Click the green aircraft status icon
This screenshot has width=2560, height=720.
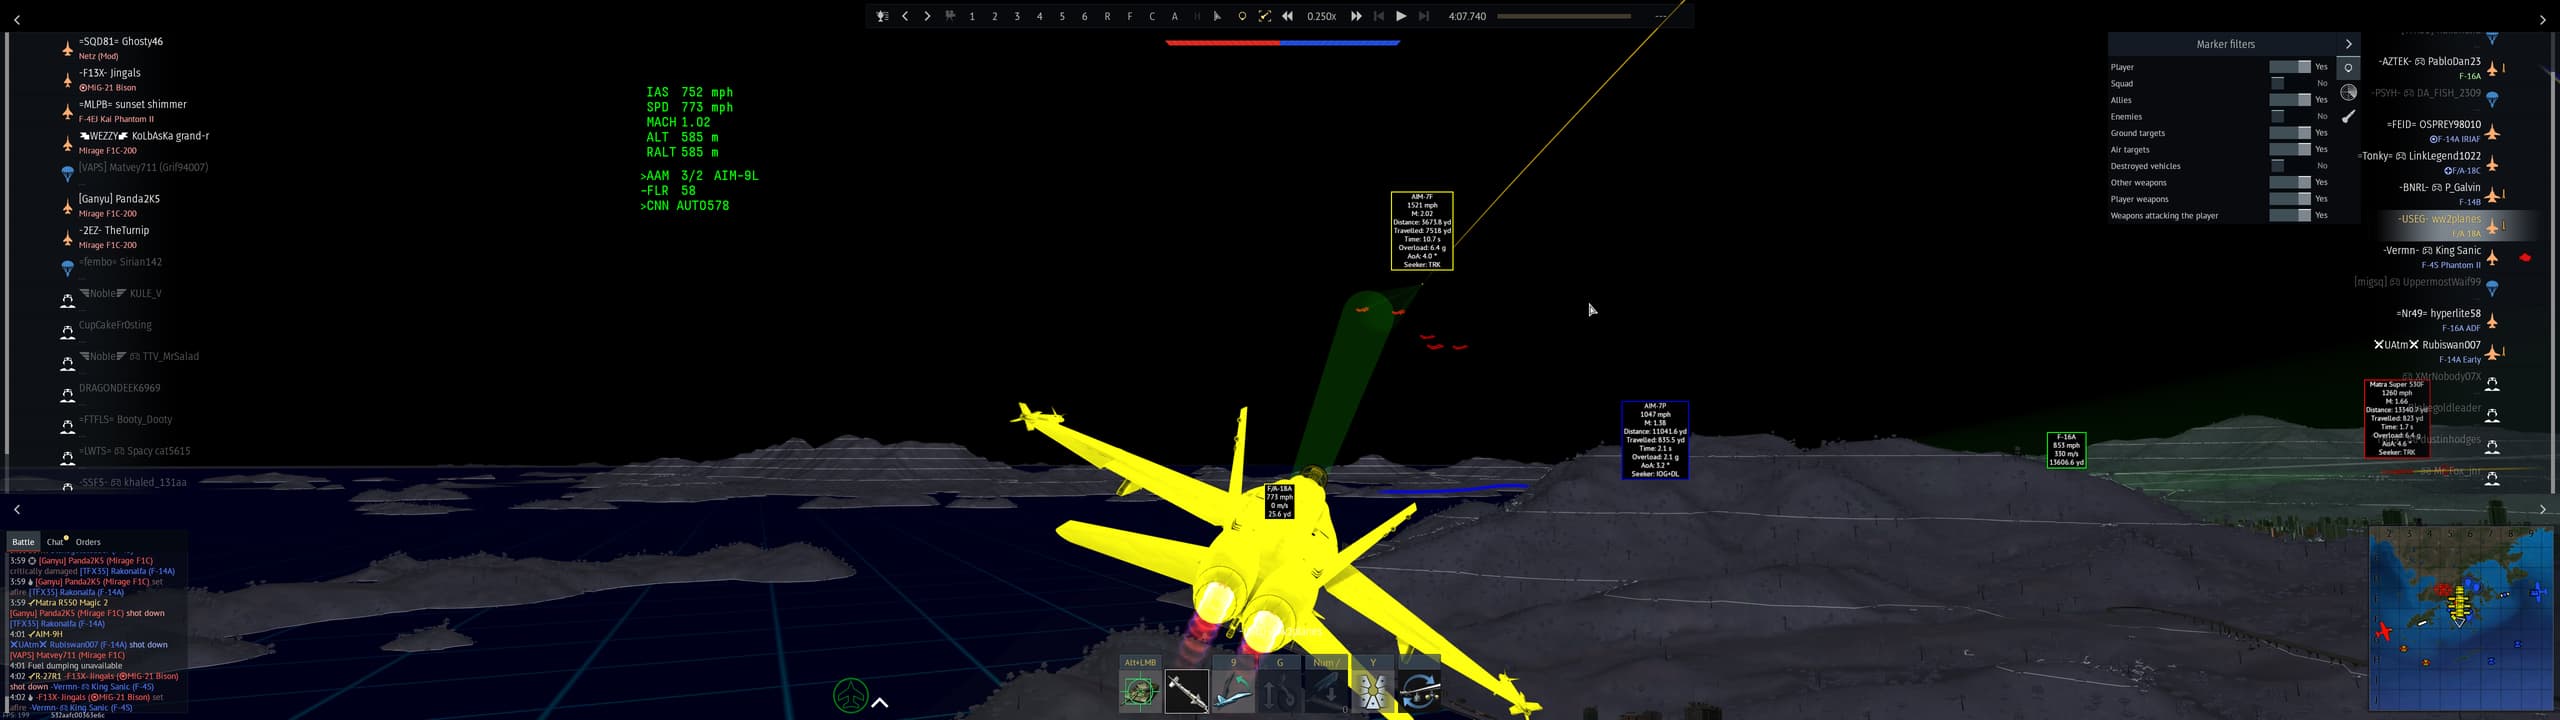click(x=851, y=695)
